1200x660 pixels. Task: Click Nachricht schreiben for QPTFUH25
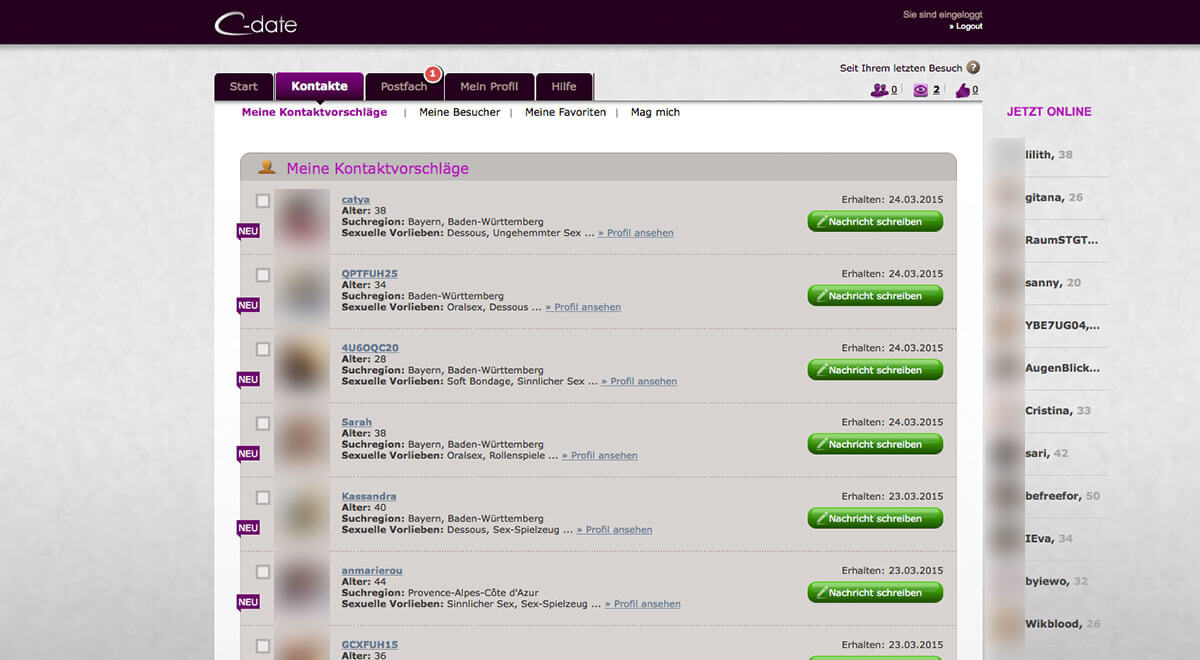tap(875, 296)
